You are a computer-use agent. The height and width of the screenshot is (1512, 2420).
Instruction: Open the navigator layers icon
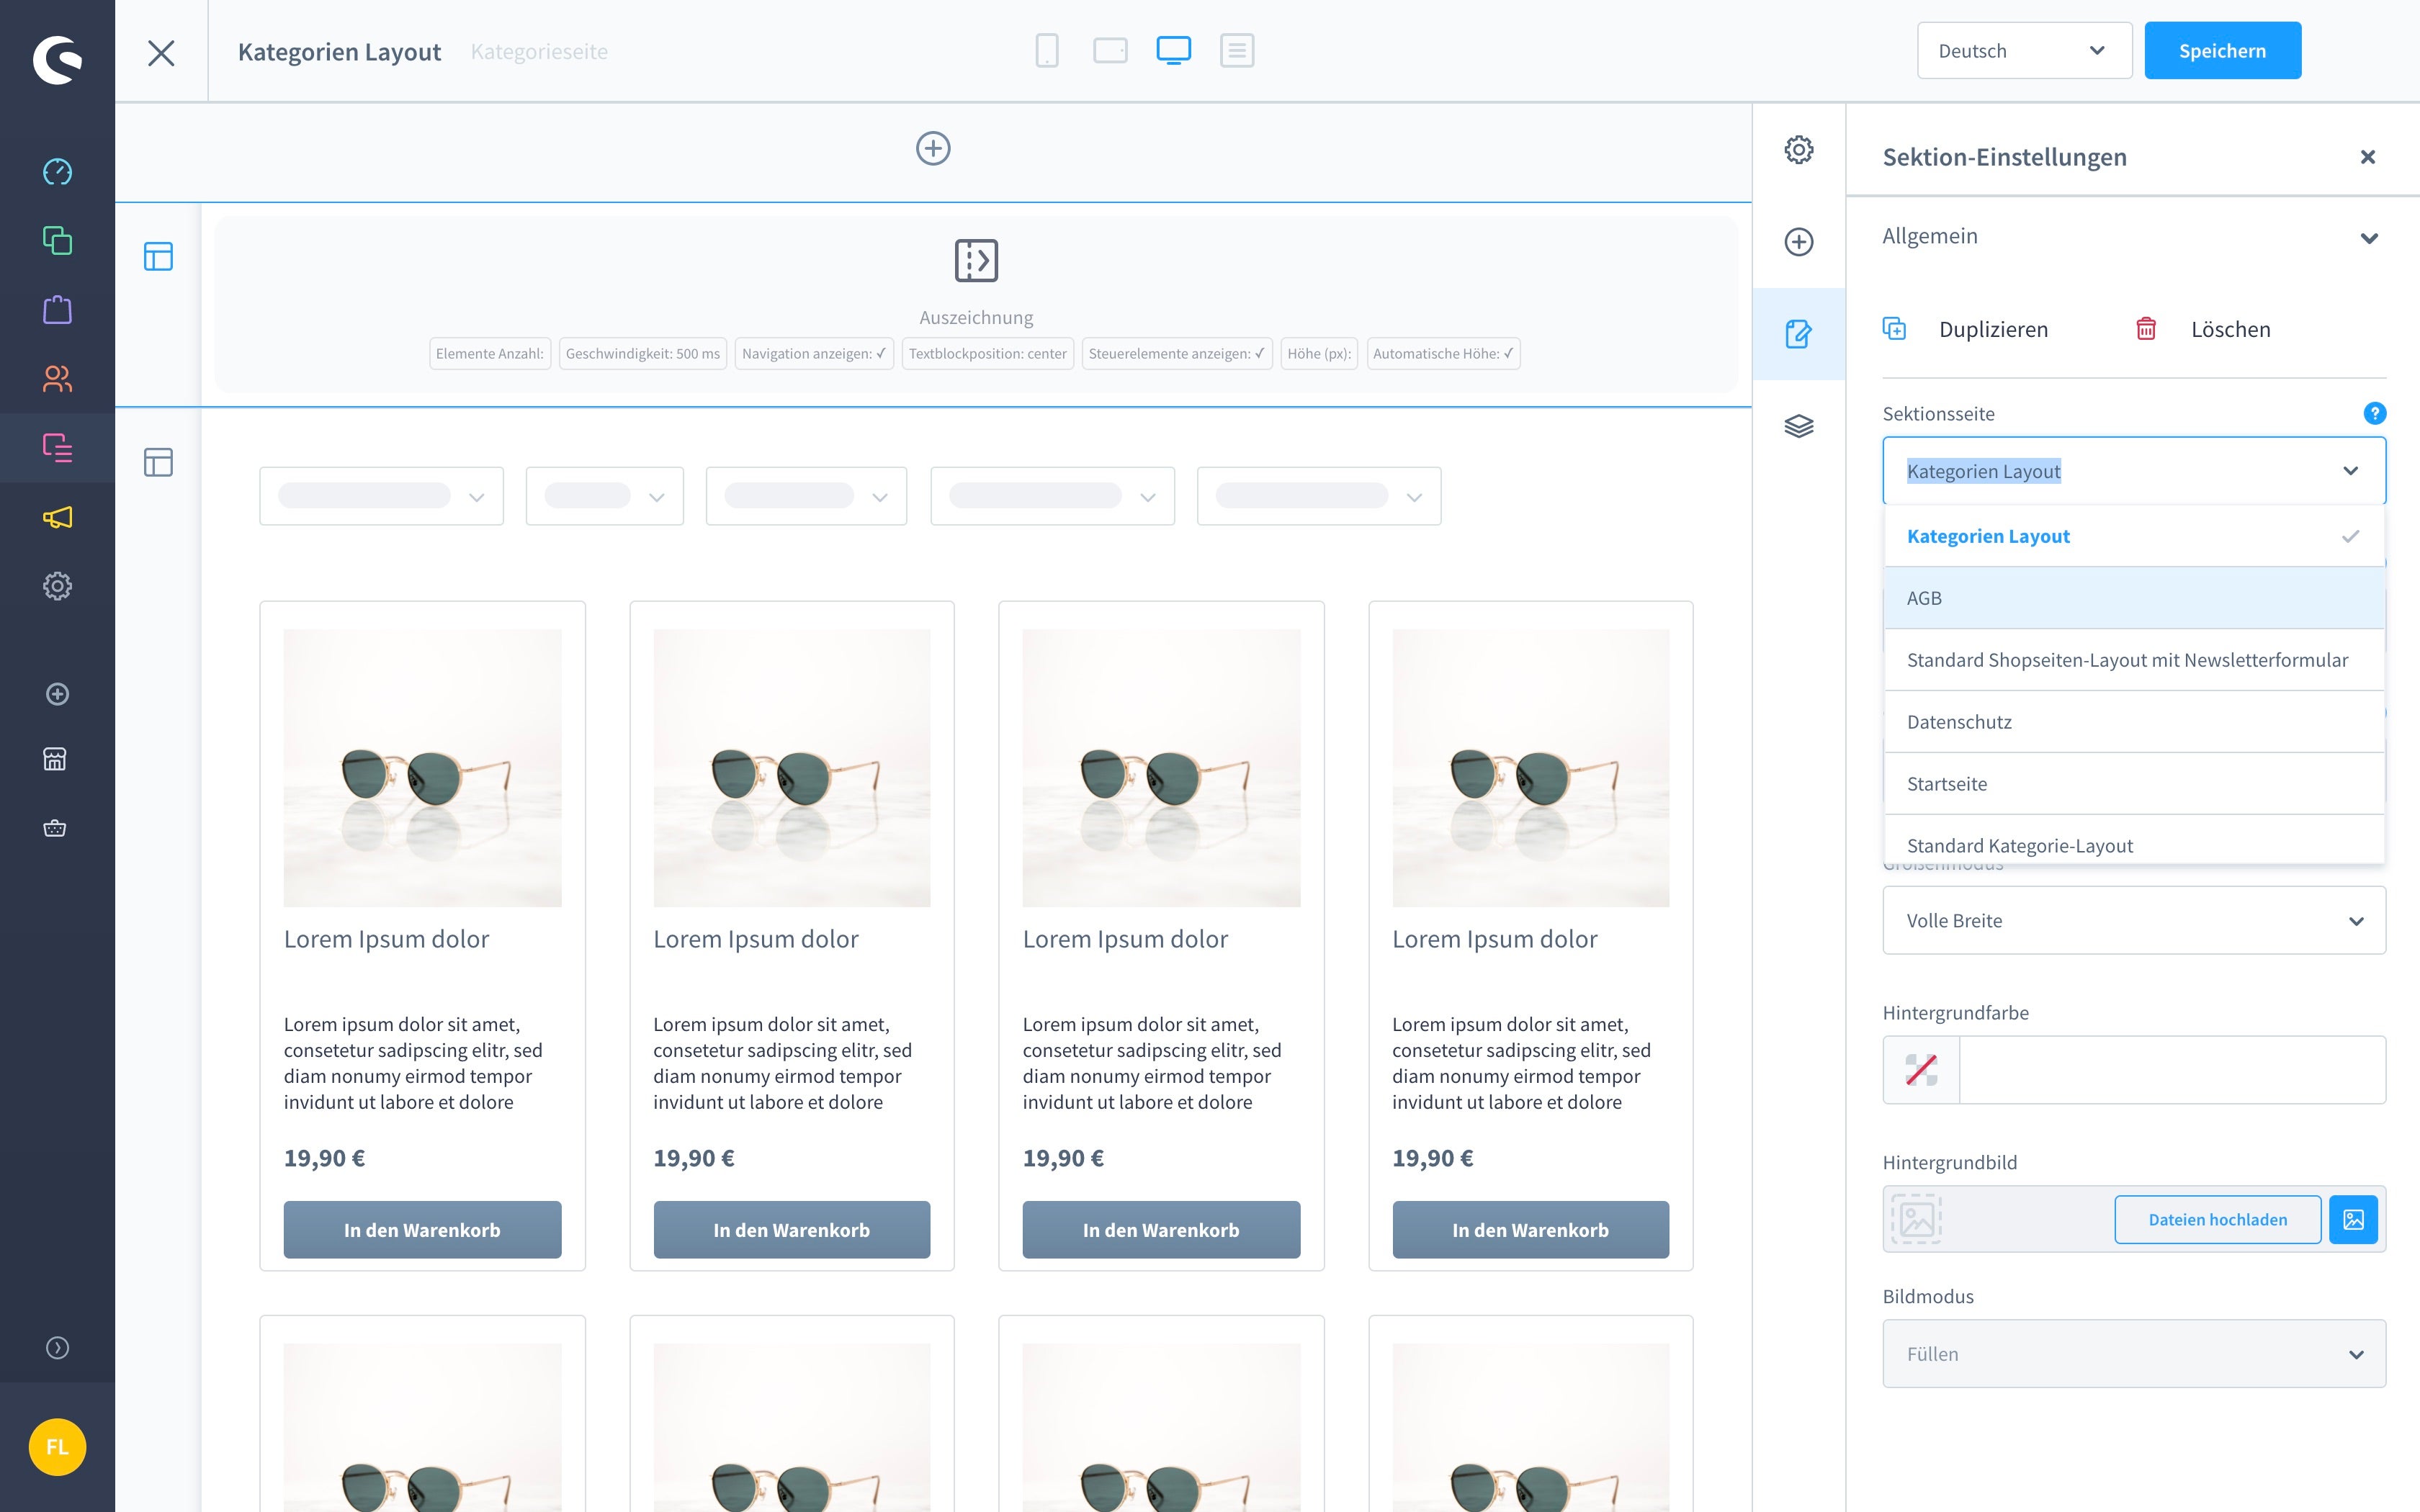(x=1799, y=426)
